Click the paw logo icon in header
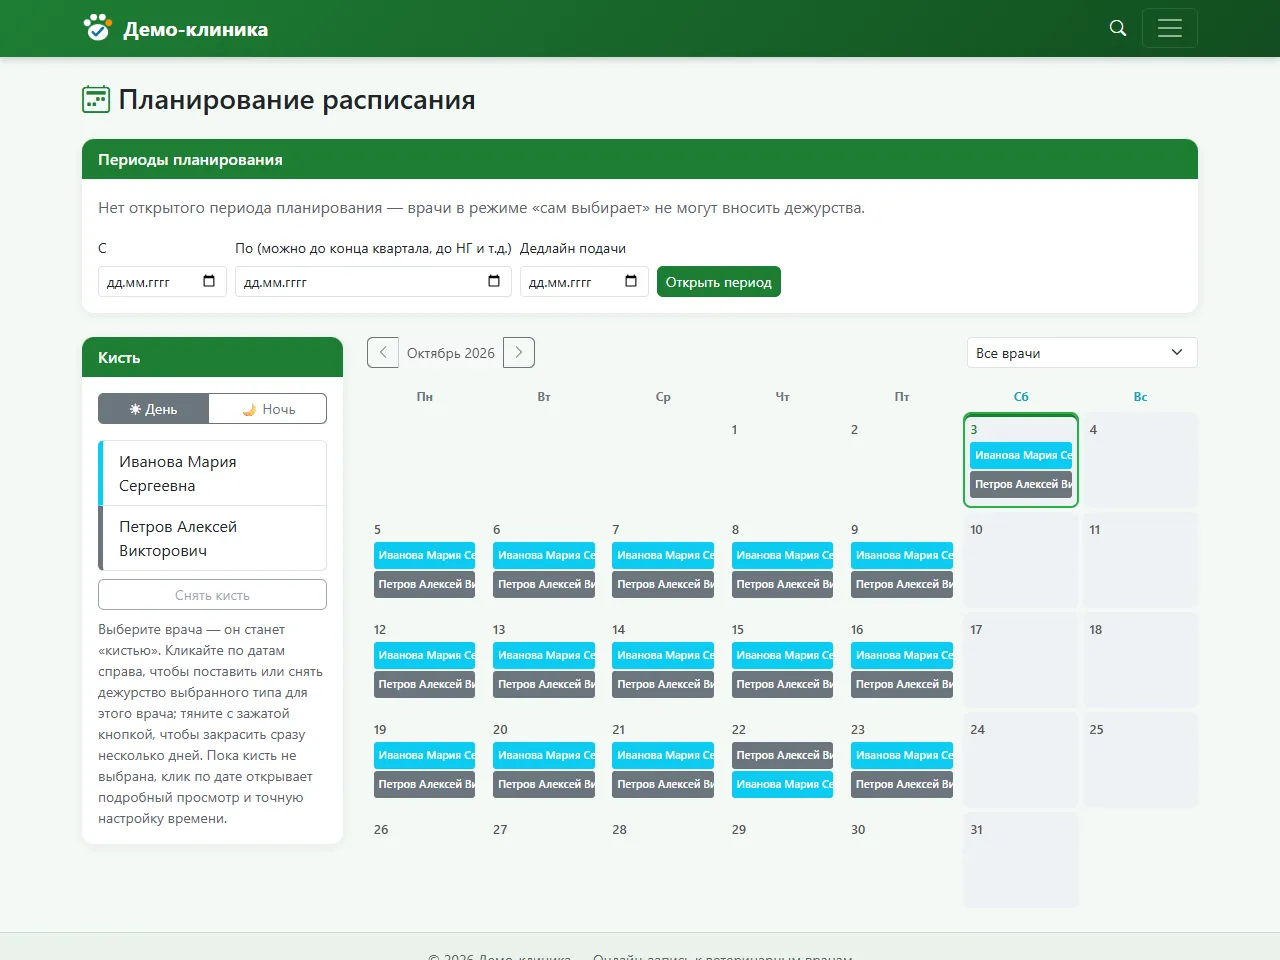This screenshot has width=1280, height=960. tap(97, 28)
